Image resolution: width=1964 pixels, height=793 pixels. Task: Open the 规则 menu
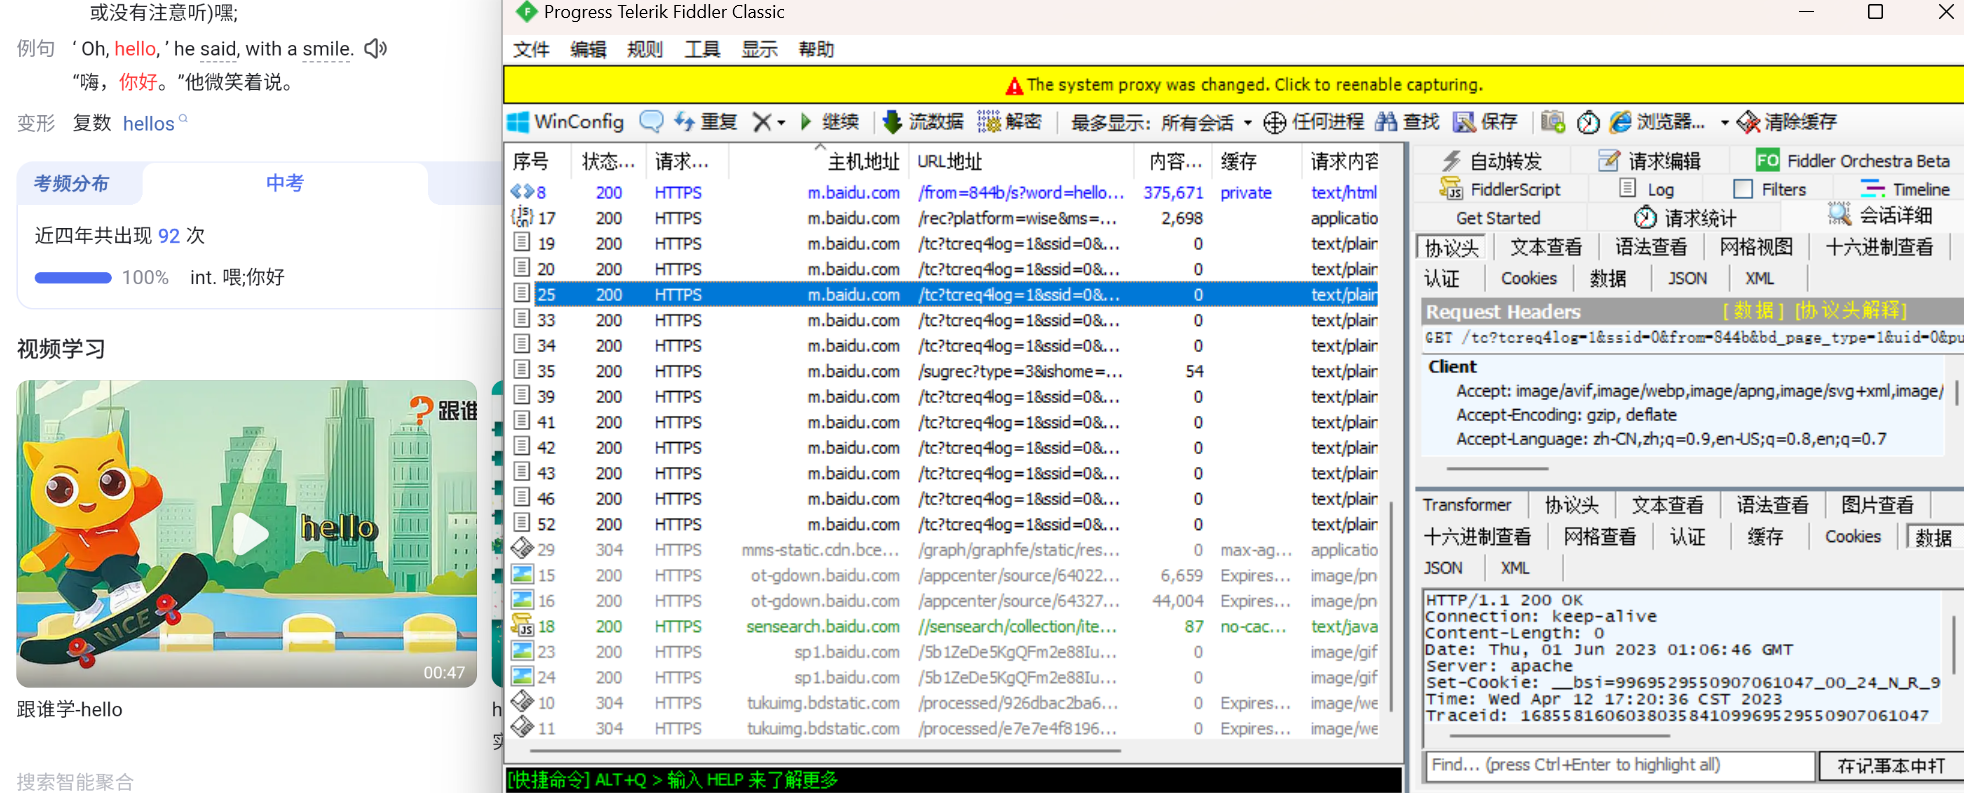pyautogui.click(x=645, y=50)
